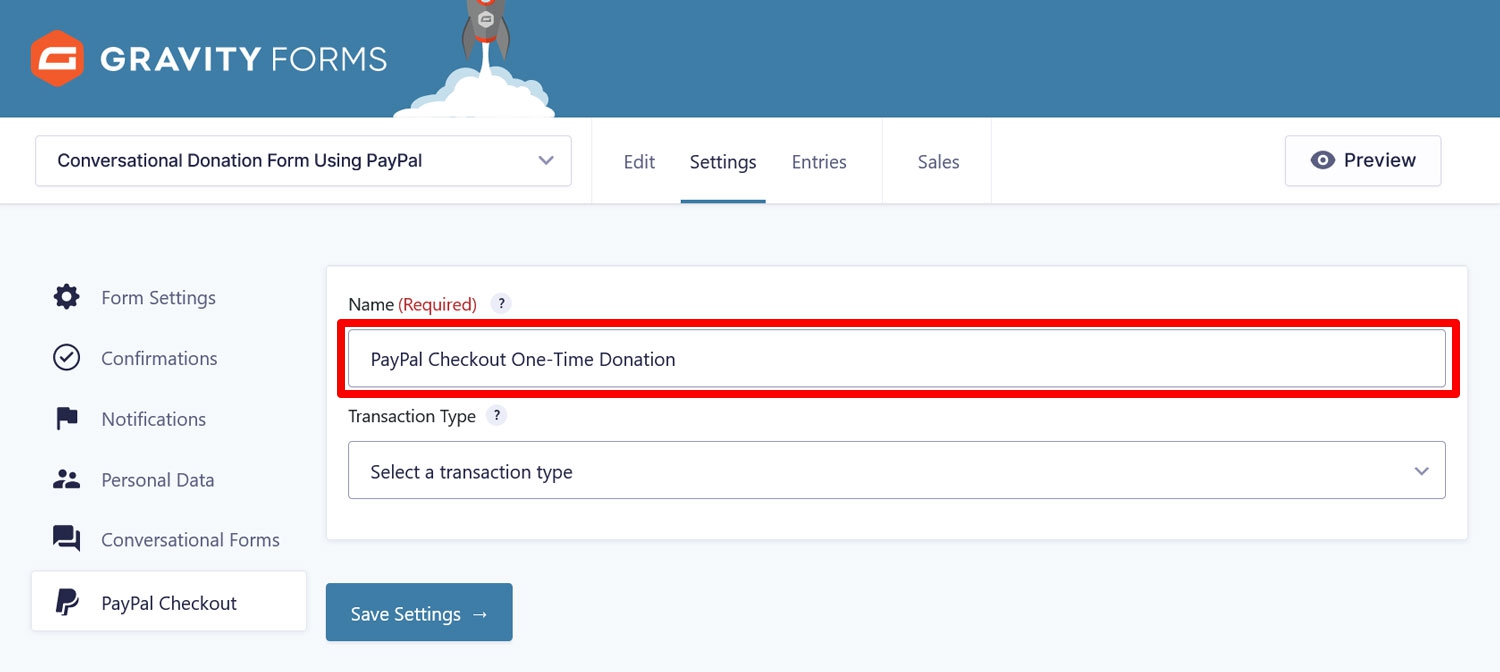Click the Conversational Forms chat icon
Screen dimensions: 1500x672
pyautogui.click(x=66, y=540)
